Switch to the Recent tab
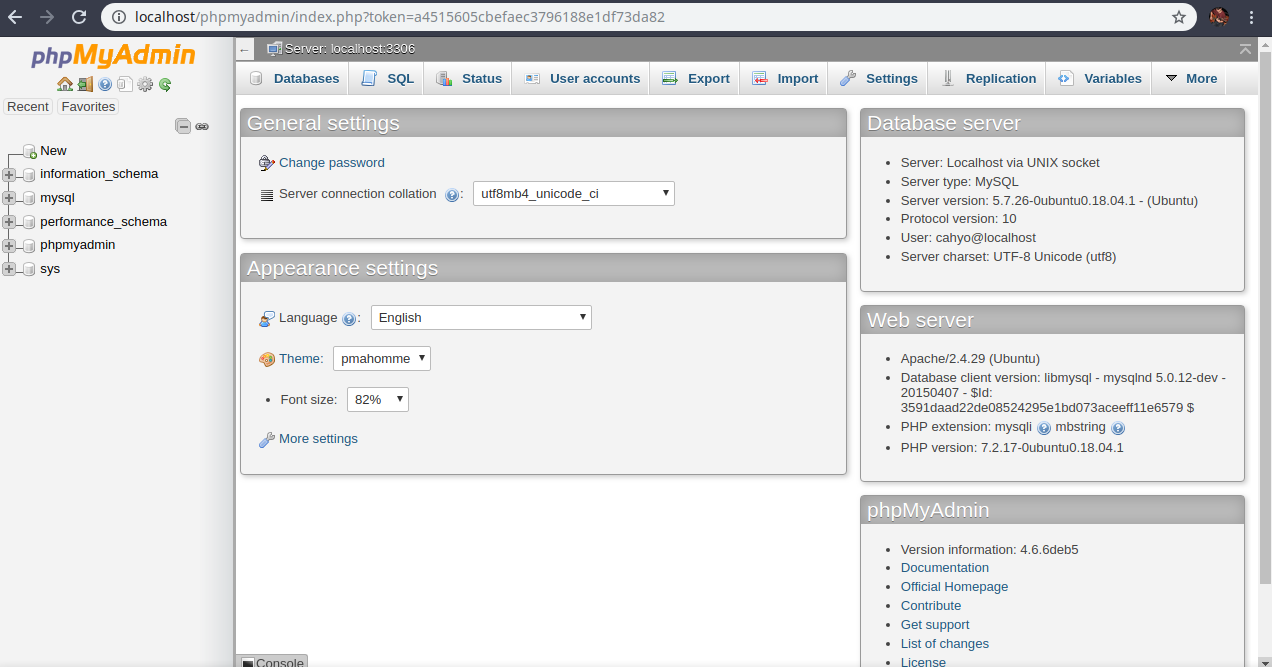Image resolution: width=1272 pixels, height=667 pixels. pos(27,106)
